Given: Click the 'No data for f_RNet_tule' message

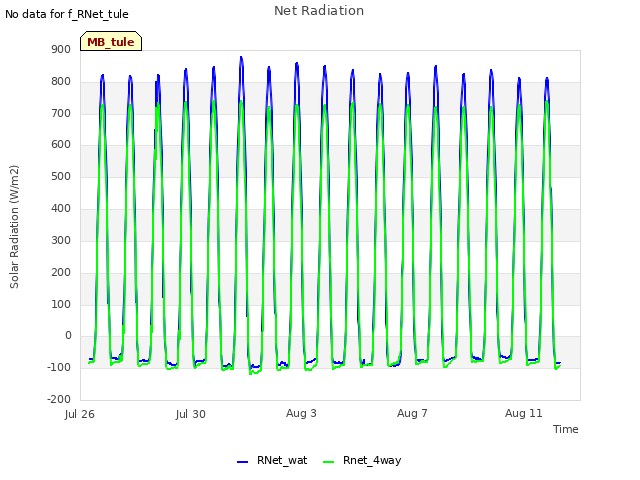Looking at the screenshot, I should 67,14.
